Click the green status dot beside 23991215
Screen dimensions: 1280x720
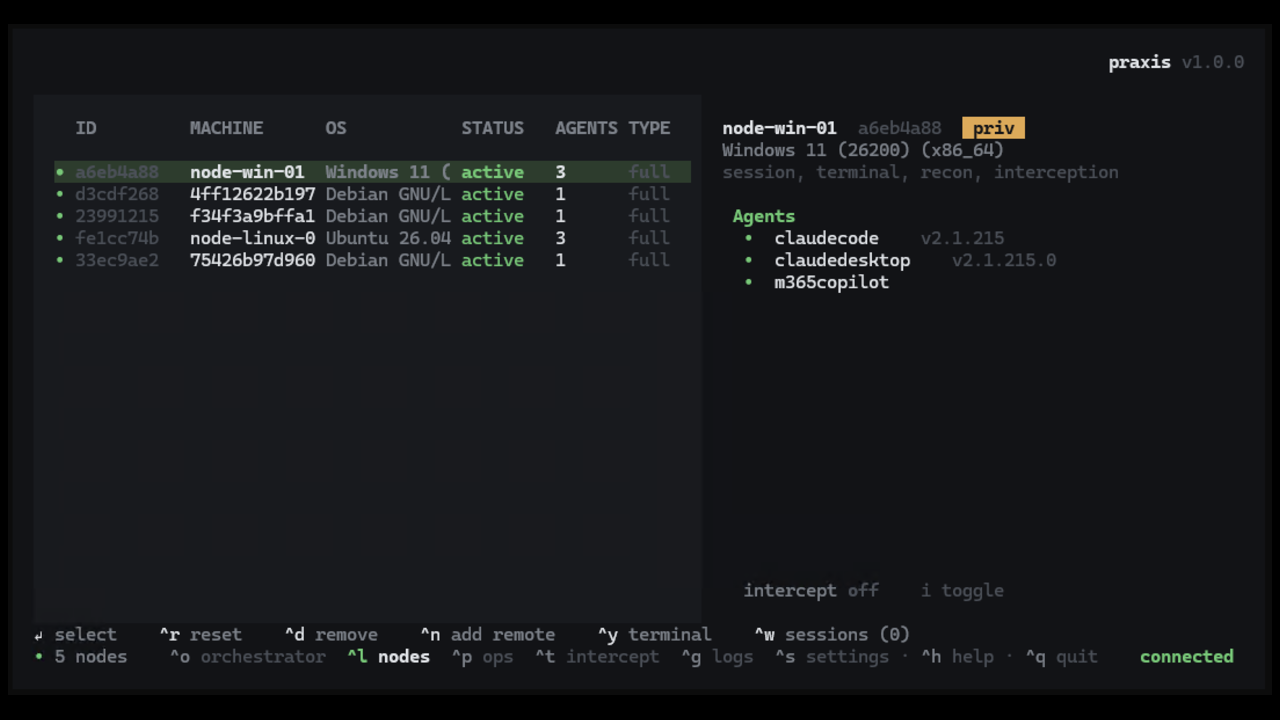(60, 216)
